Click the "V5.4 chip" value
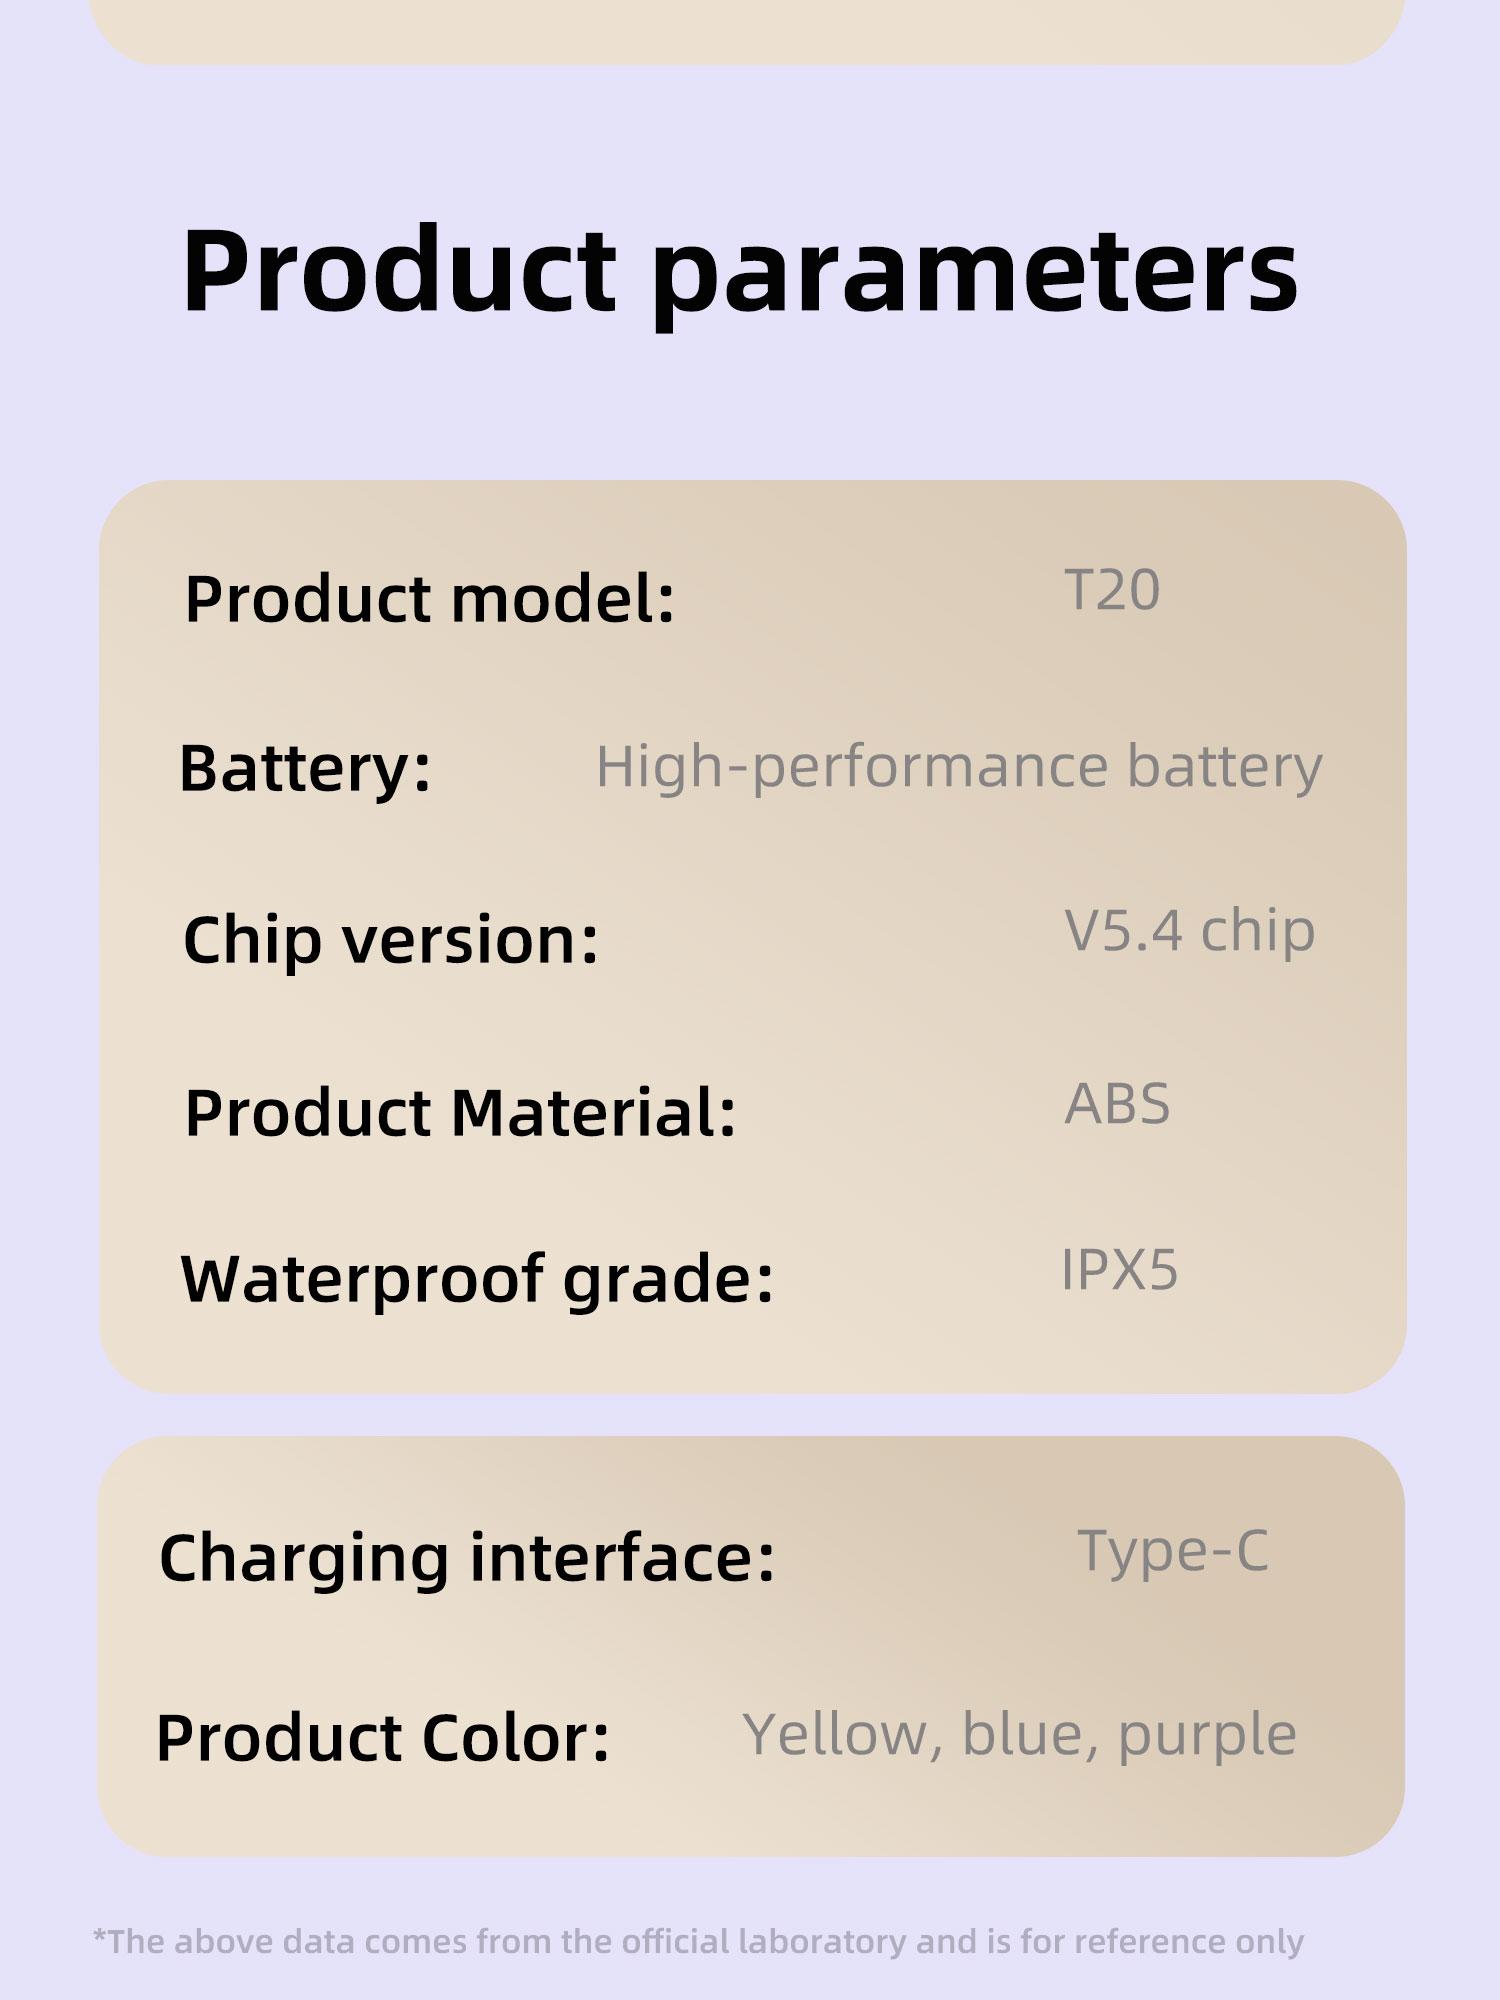1500x2000 pixels. (x=1189, y=931)
